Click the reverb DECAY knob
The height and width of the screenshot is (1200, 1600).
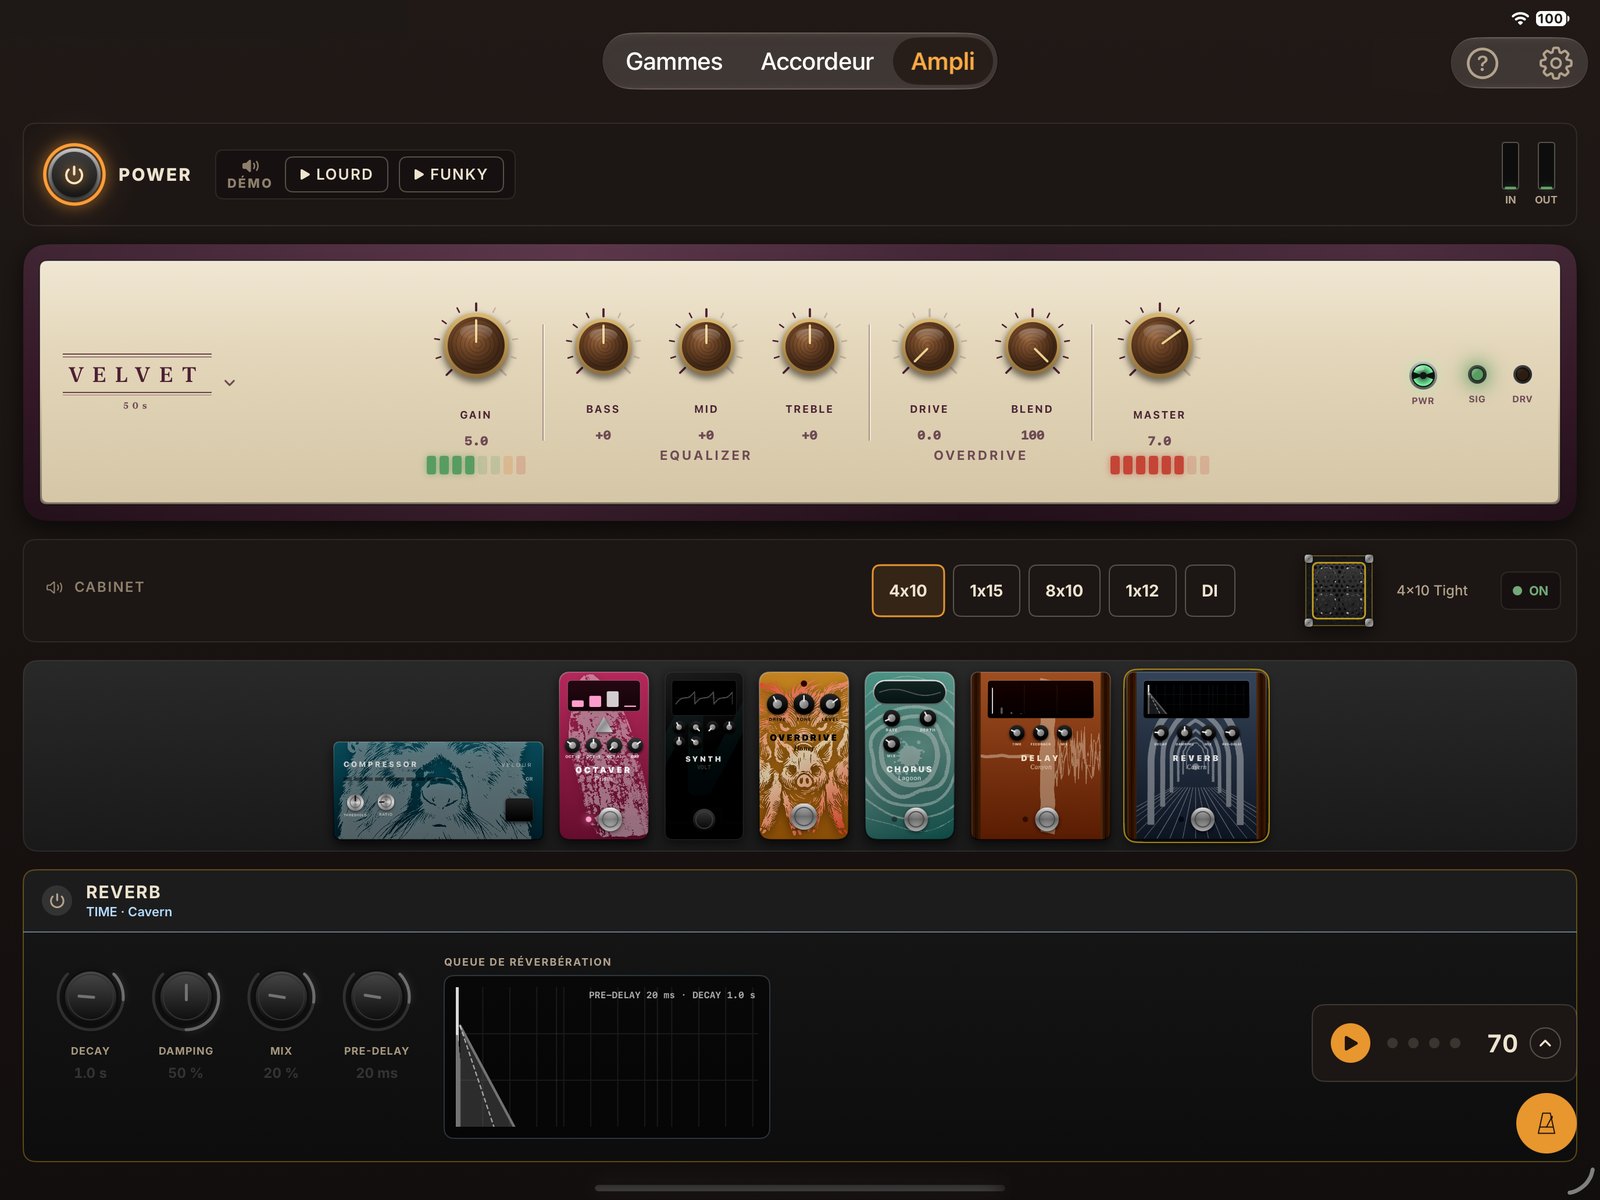click(x=90, y=997)
